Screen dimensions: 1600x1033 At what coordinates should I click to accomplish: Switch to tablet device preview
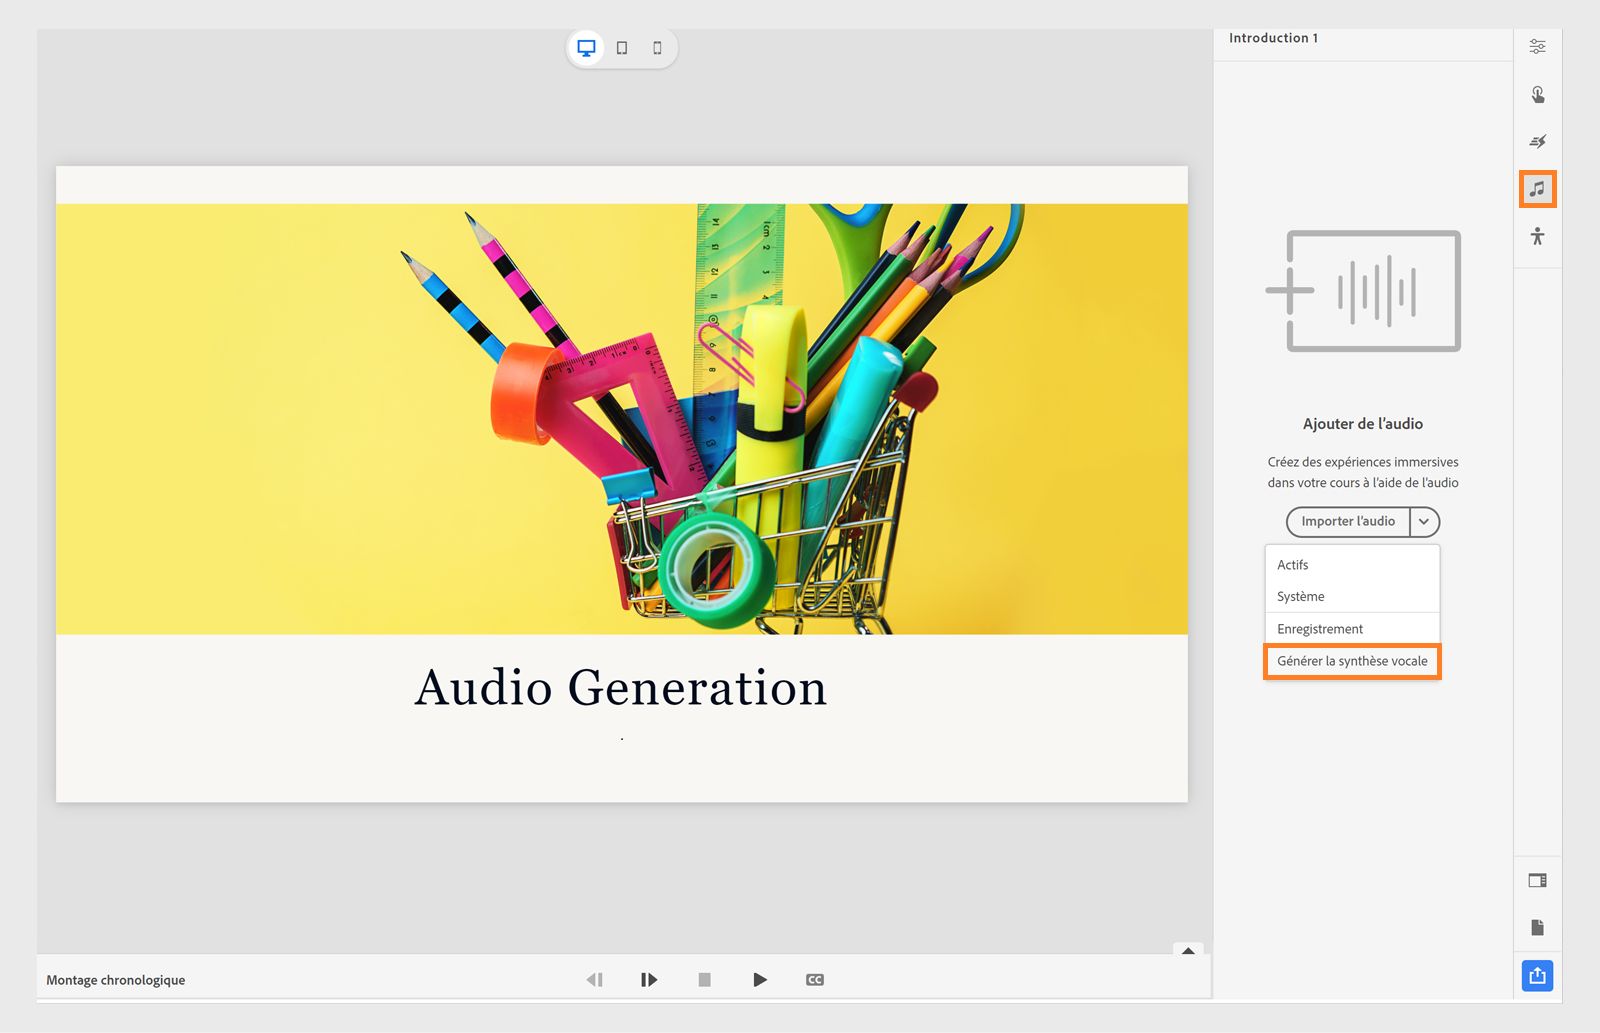pos(622,48)
